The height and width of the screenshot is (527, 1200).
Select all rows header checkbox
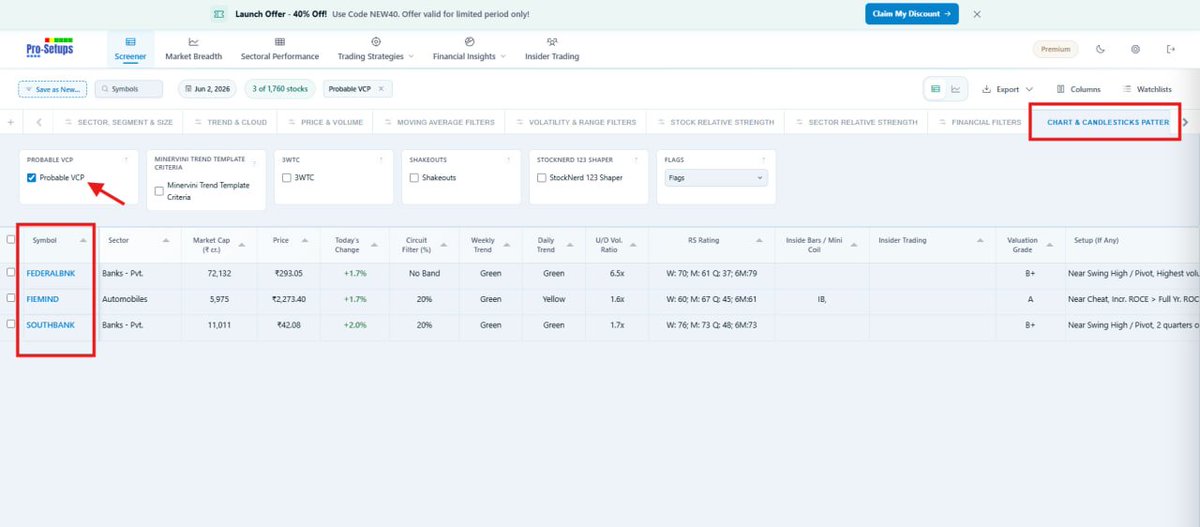point(11,239)
